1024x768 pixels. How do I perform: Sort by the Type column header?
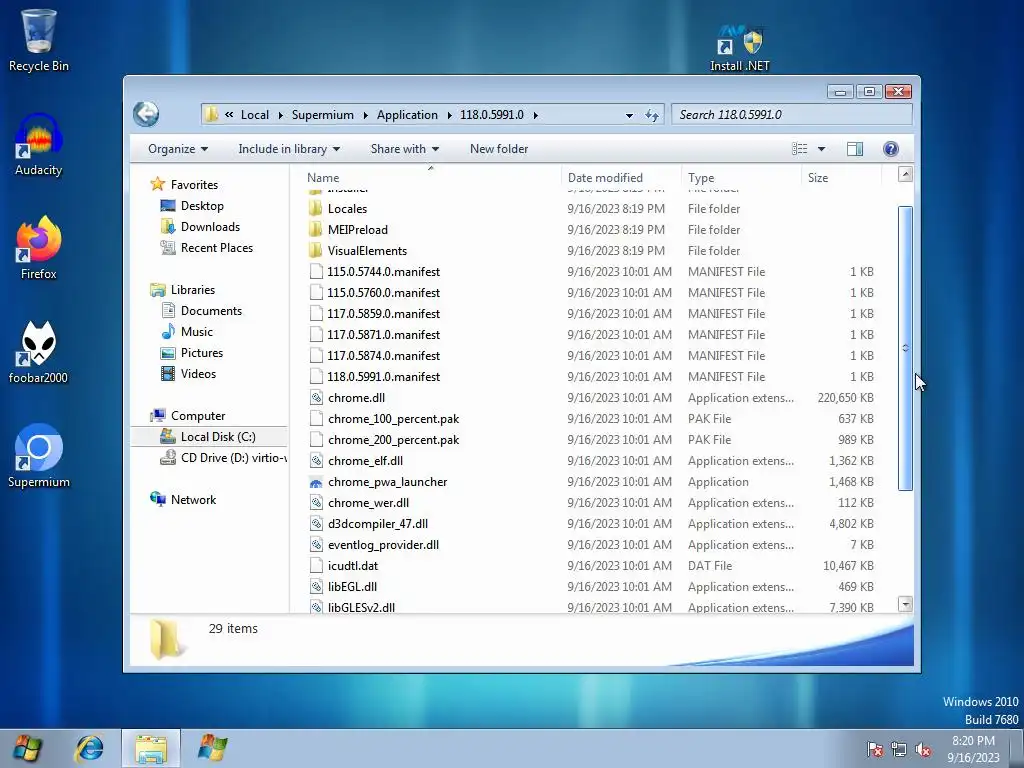(x=741, y=178)
